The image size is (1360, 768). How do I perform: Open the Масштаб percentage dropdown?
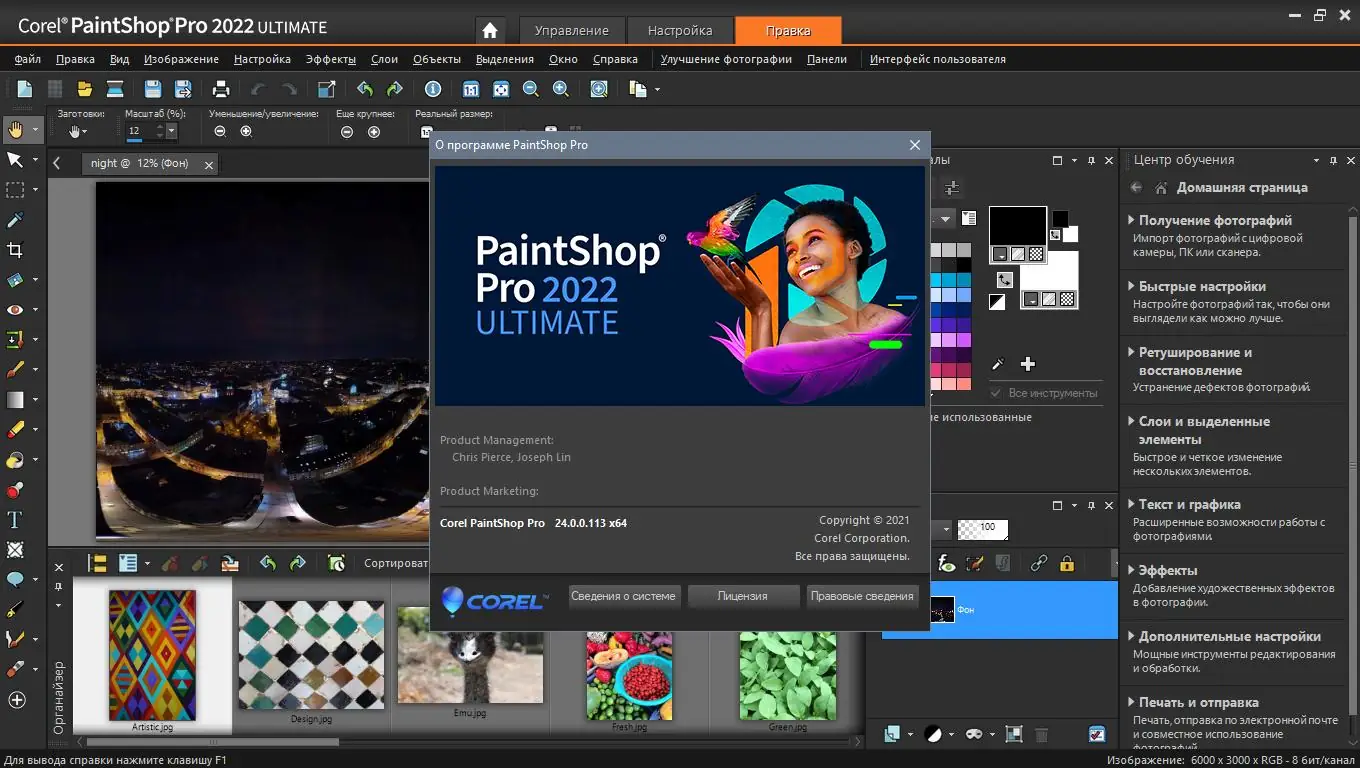171,131
